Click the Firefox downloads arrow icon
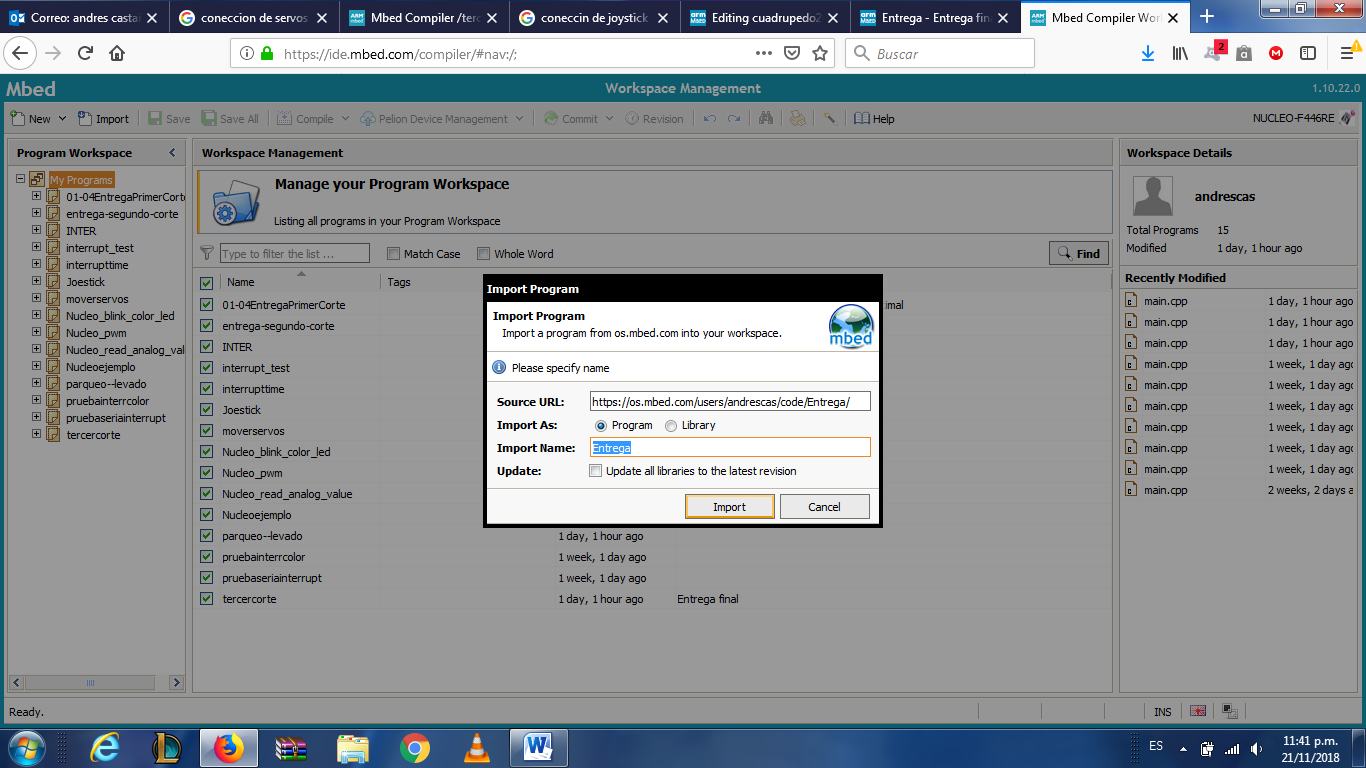Screen dimensions: 1366x768 [1147, 54]
